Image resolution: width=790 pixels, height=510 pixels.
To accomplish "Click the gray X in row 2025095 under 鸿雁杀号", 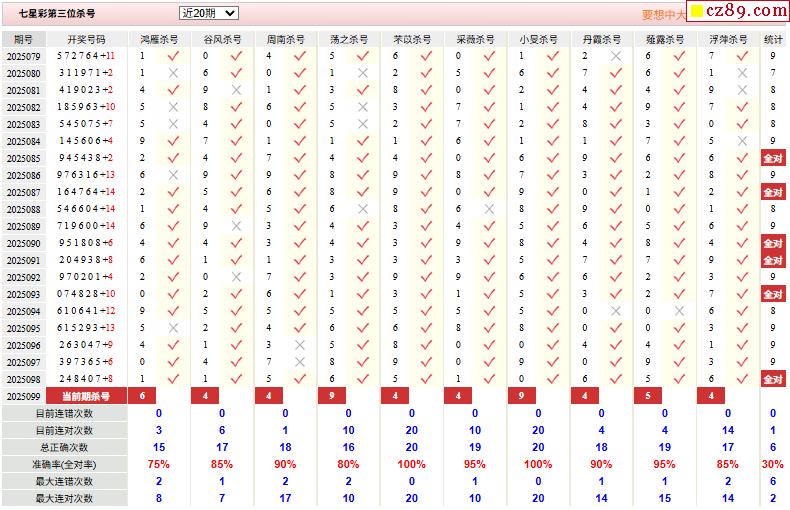I will [x=173, y=328].
